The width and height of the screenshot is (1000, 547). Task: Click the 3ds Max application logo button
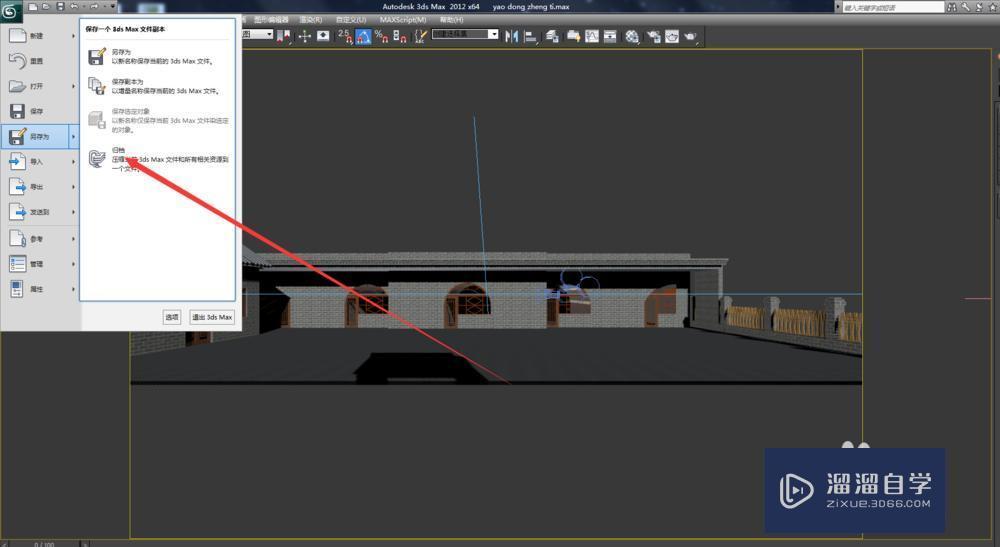pos(11,11)
